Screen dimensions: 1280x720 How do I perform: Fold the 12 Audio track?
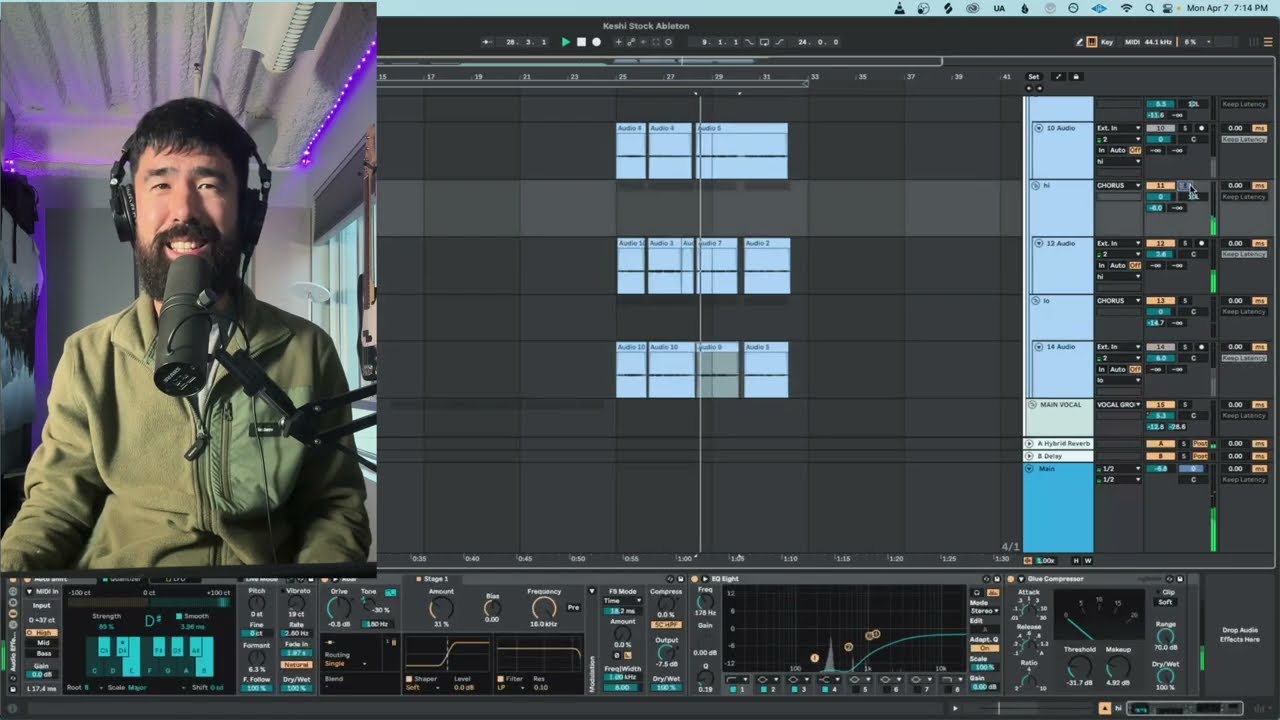(x=1038, y=243)
